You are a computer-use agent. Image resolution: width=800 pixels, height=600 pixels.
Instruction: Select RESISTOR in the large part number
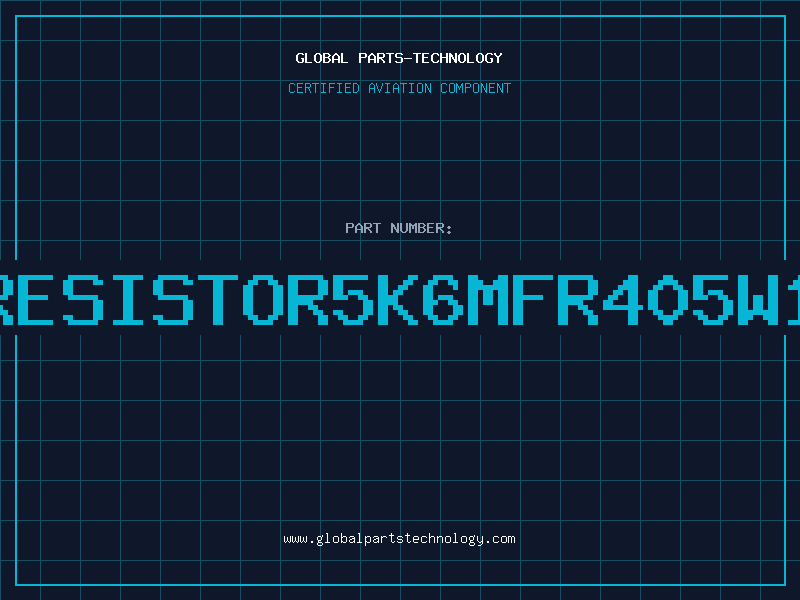[164, 299]
